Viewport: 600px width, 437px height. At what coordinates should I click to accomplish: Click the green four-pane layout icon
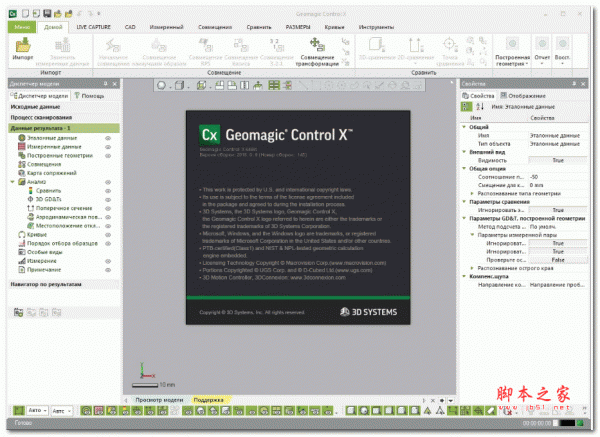pyautogui.click(x=274, y=85)
